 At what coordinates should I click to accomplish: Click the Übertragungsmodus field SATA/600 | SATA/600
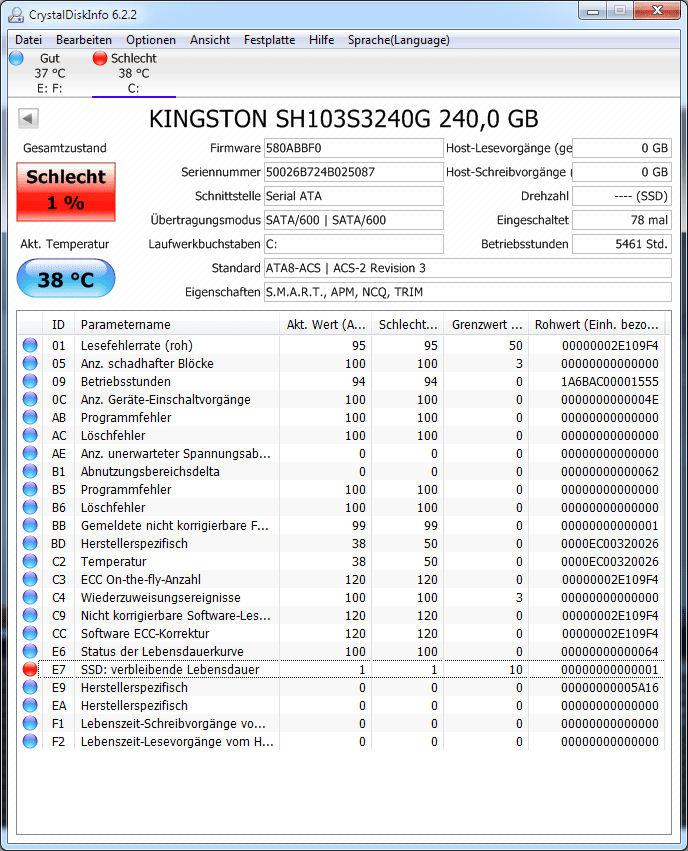point(353,220)
